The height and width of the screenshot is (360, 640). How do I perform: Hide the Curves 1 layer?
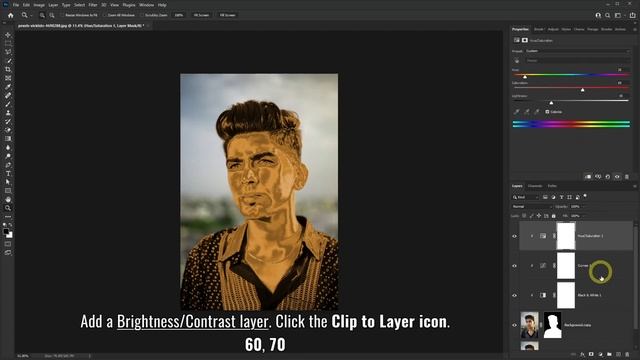514,266
